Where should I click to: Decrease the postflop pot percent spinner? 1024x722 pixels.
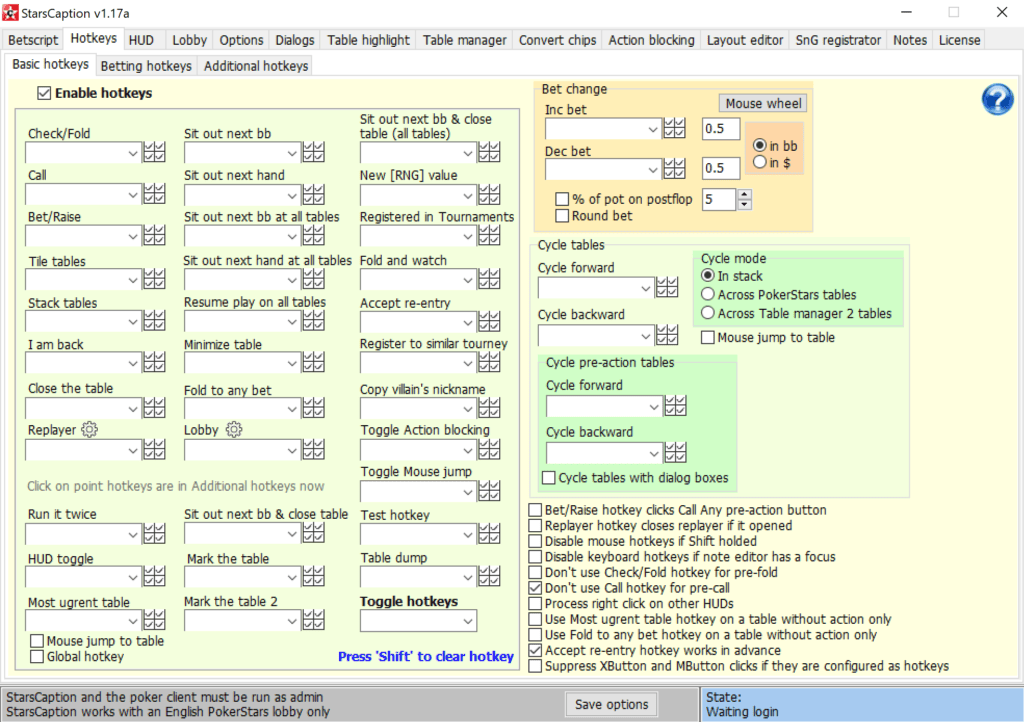pyautogui.click(x=744, y=204)
